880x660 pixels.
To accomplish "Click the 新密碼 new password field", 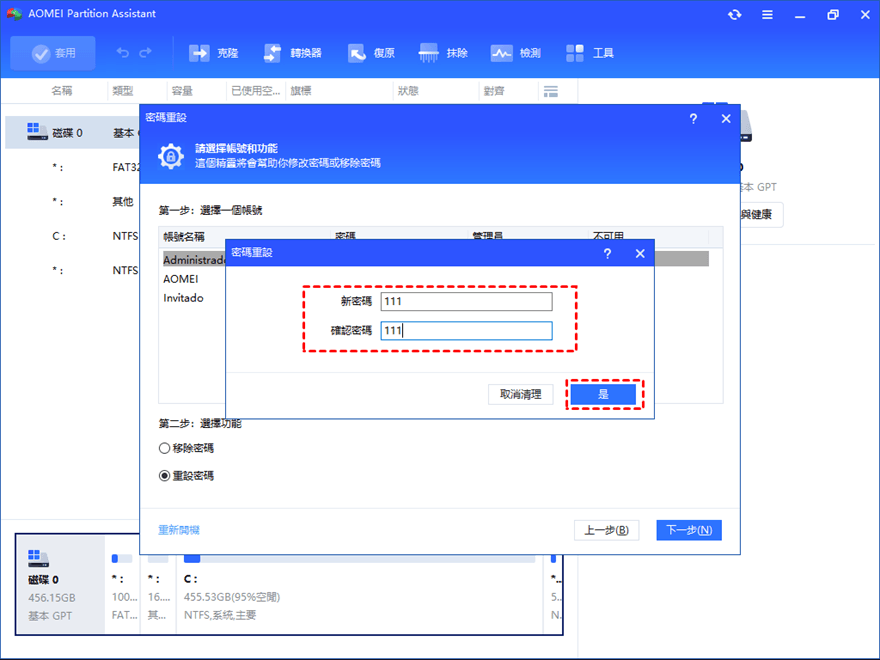I will pos(465,302).
